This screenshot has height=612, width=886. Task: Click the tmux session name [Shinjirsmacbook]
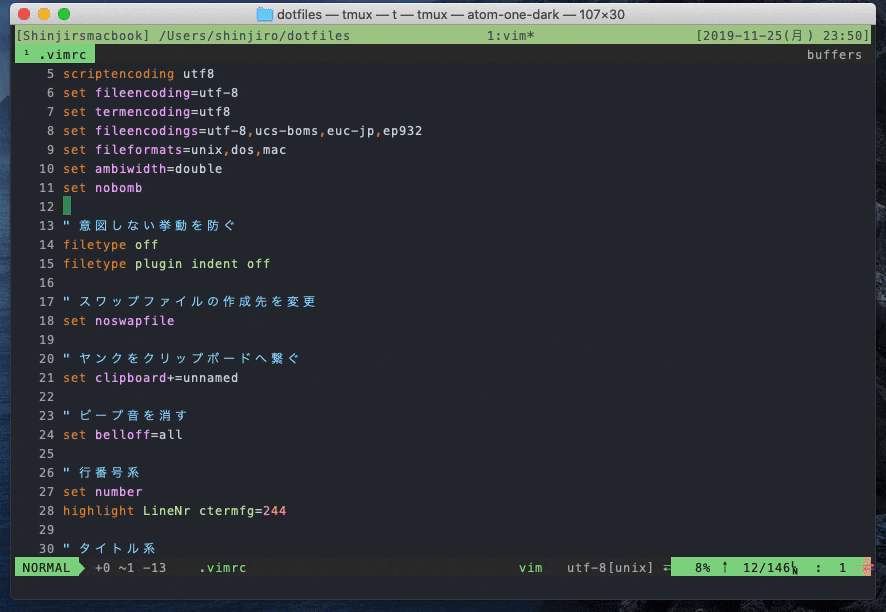click(83, 36)
